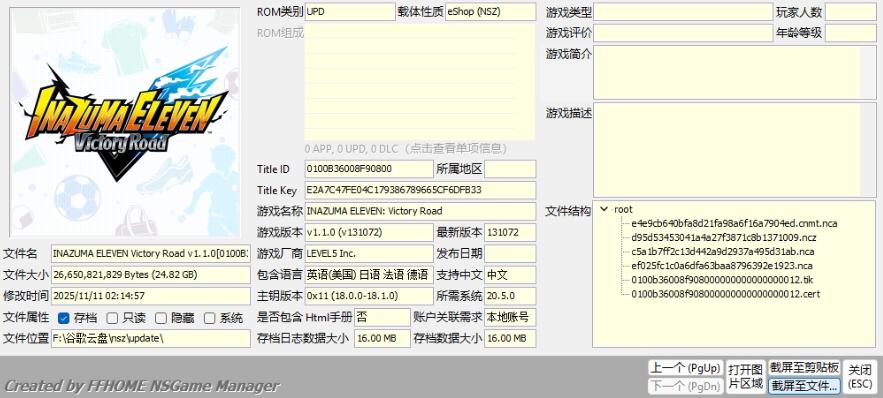The height and width of the screenshot is (398, 883).
Task: Click the ROM组成 composition list area
Action: pyautogui.click(x=420, y=82)
